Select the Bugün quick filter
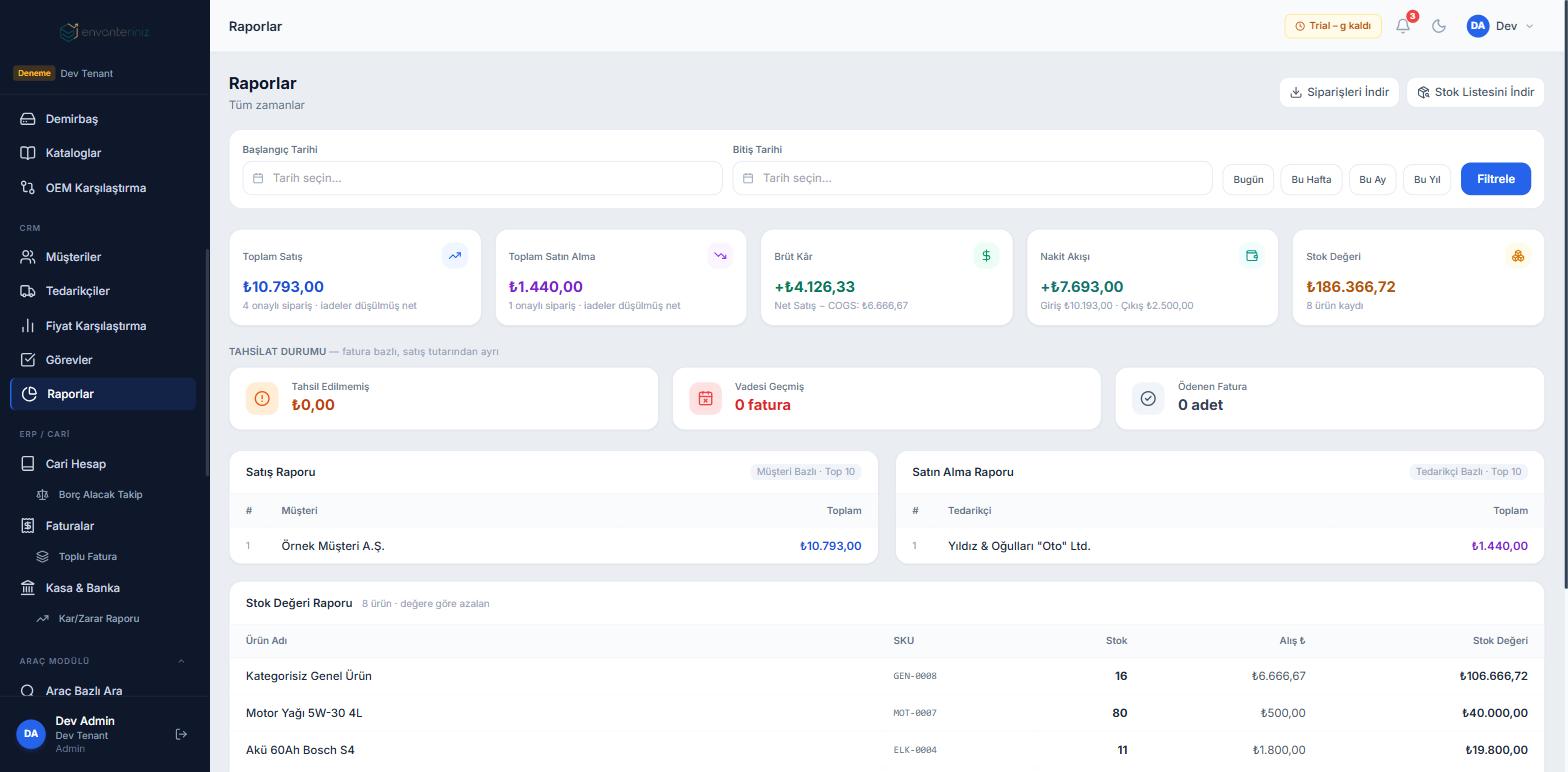 [x=1248, y=180]
